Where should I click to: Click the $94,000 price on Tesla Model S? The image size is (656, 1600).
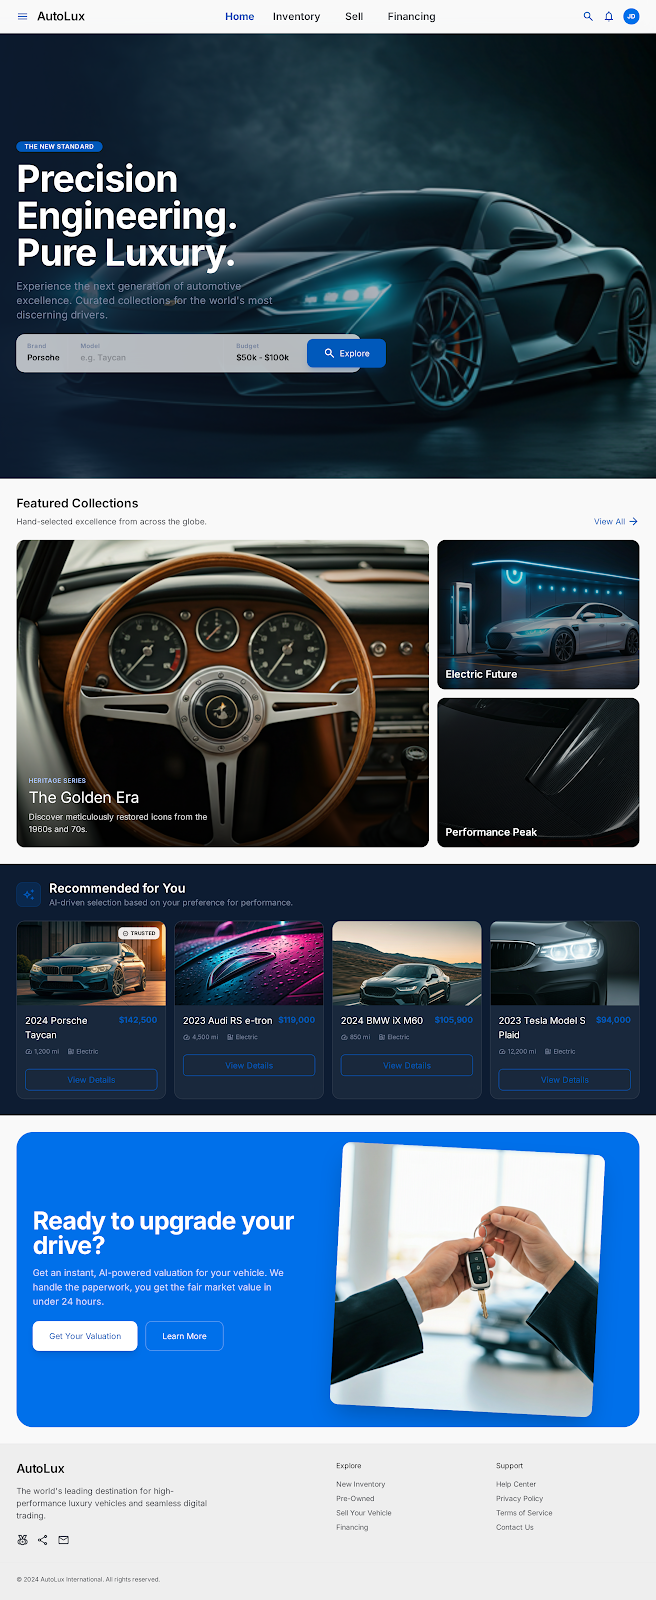[x=613, y=1020]
